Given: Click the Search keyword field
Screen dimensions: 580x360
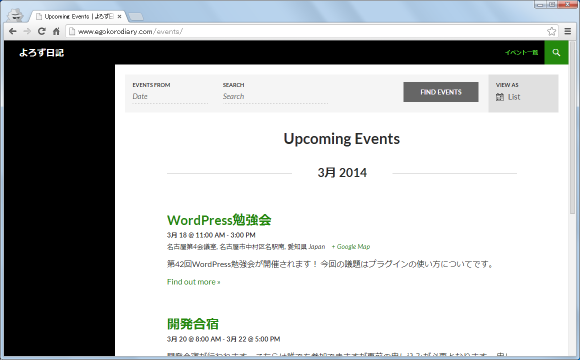Looking at the screenshot, I should [275, 97].
